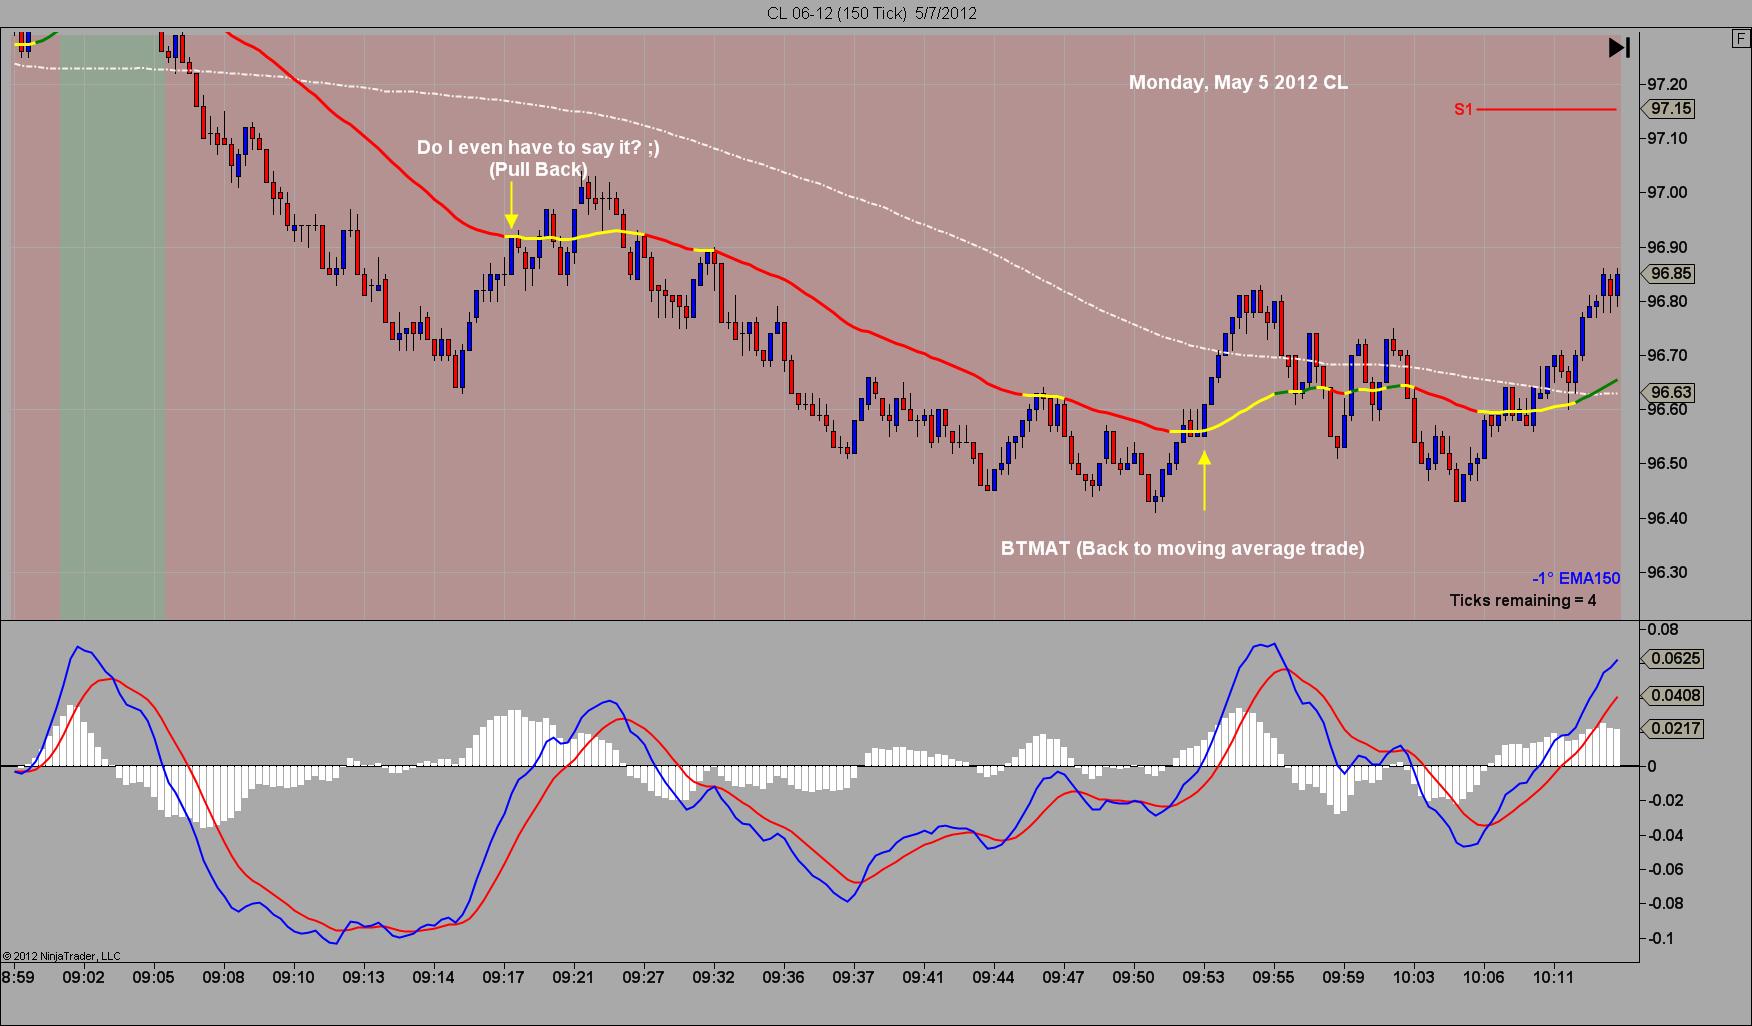The width and height of the screenshot is (1752, 1026).
Task: Click the 09:08 time axis label
Action: pyautogui.click(x=224, y=977)
